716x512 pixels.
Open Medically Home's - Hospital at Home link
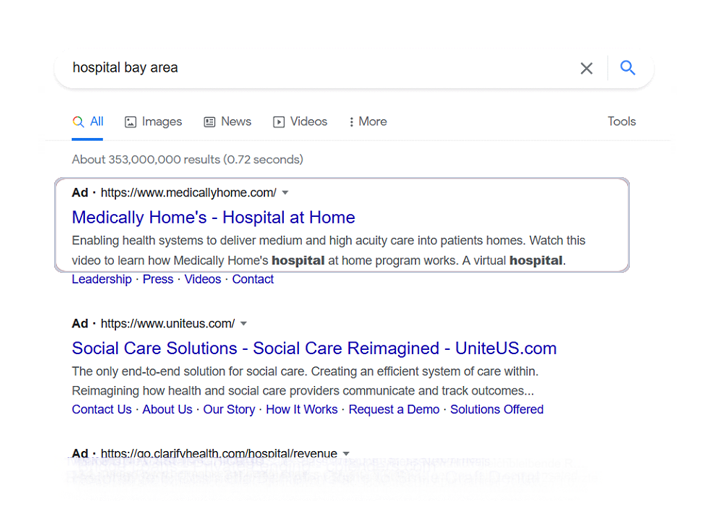[213, 217]
